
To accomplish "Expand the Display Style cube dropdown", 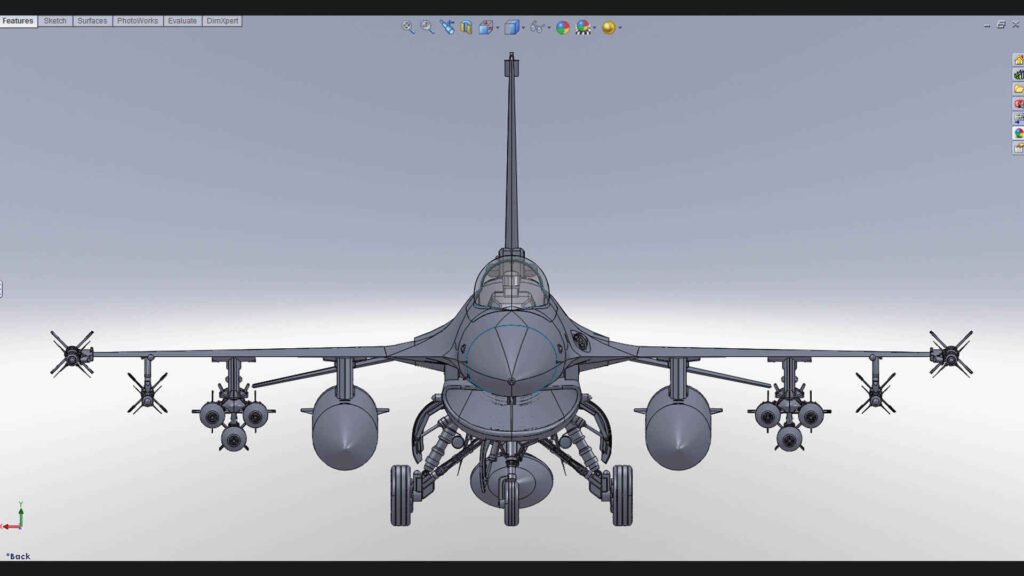I will (x=525, y=28).
